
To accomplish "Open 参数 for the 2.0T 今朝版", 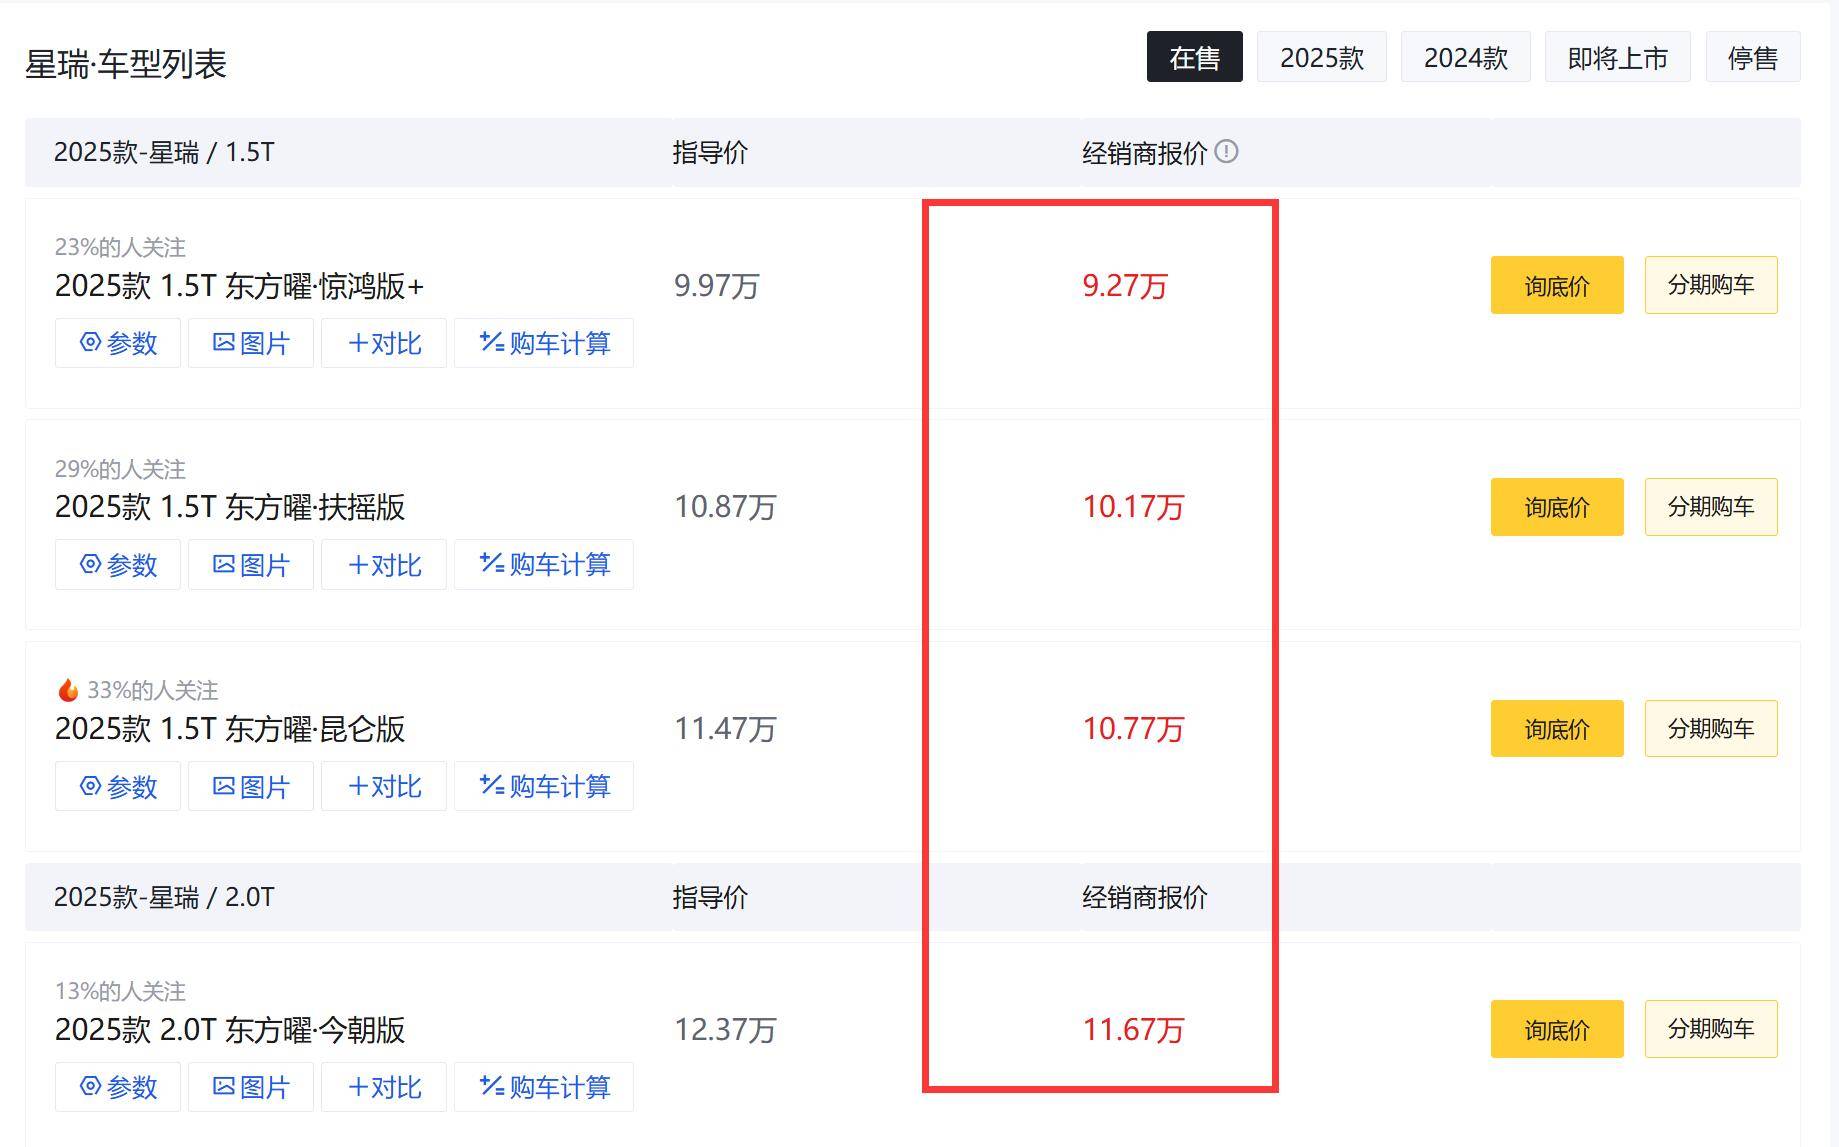I will tap(116, 1086).
